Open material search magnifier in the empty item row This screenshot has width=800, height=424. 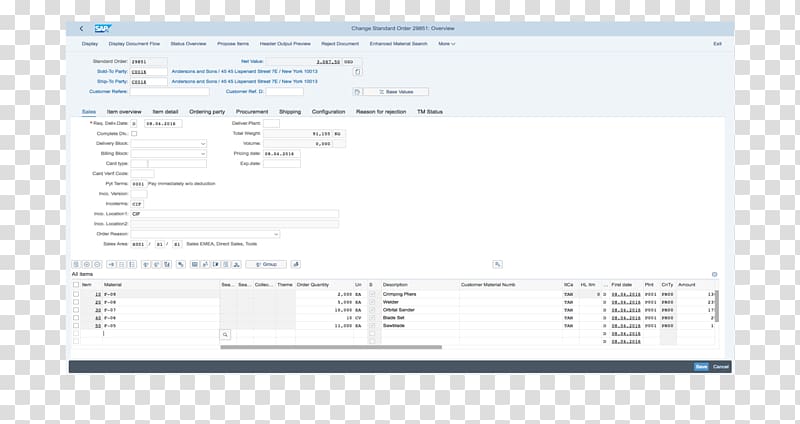225,334
